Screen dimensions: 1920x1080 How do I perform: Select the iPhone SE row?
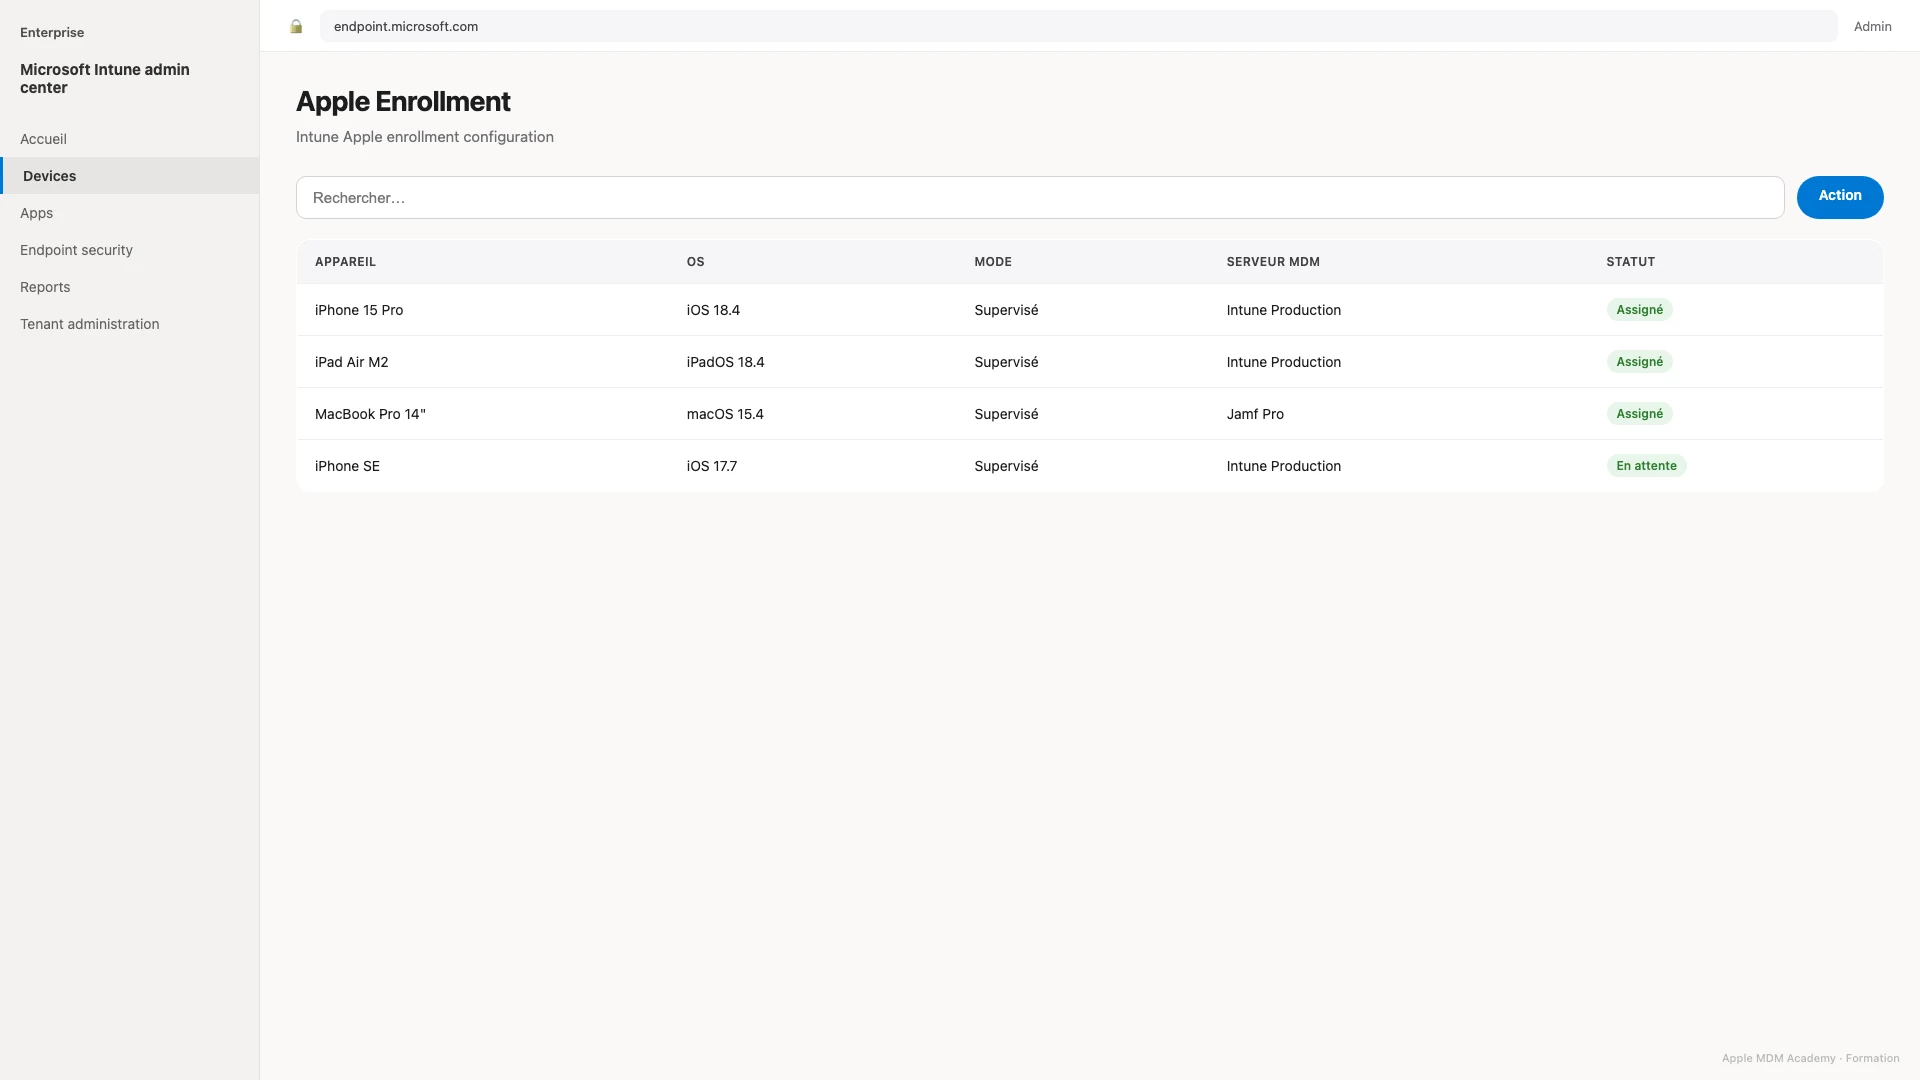(1089, 466)
